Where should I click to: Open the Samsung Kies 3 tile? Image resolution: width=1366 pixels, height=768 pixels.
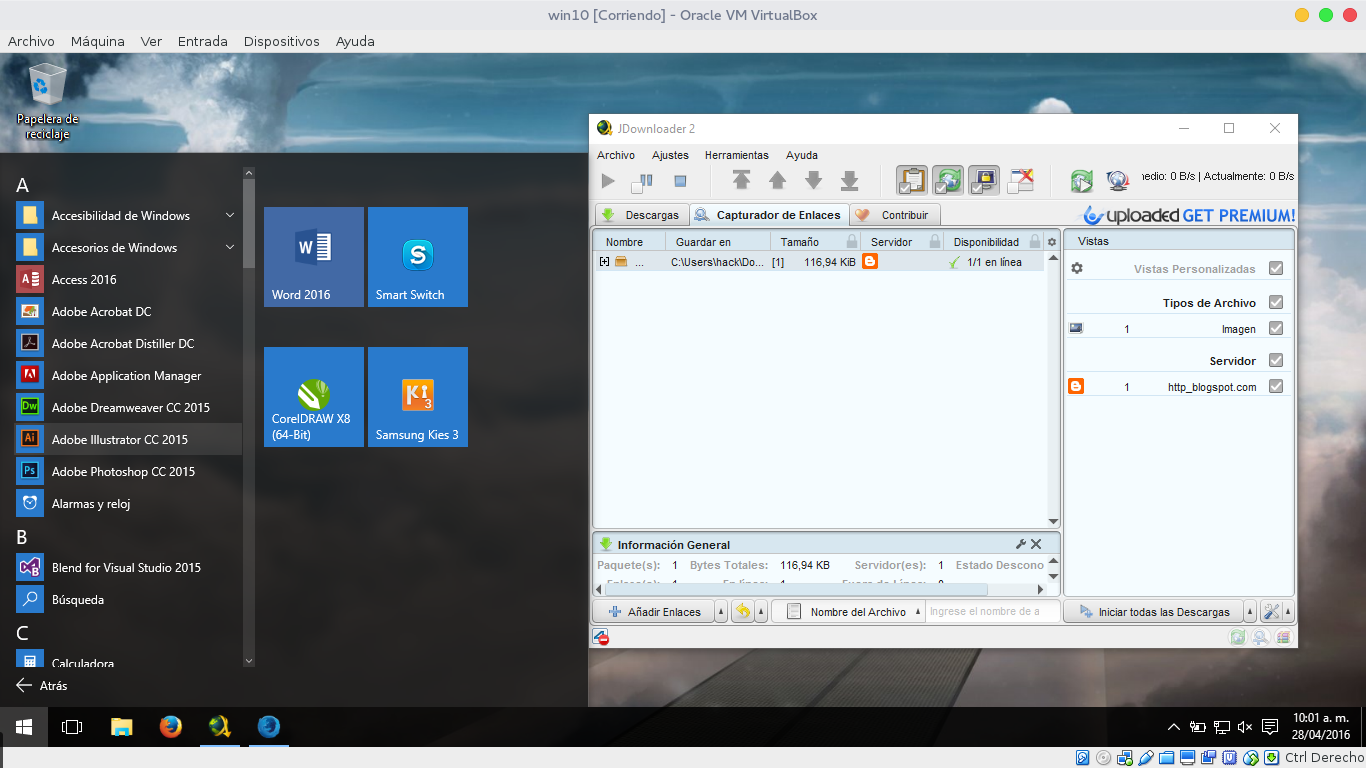pyautogui.click(x=418, y=397)
